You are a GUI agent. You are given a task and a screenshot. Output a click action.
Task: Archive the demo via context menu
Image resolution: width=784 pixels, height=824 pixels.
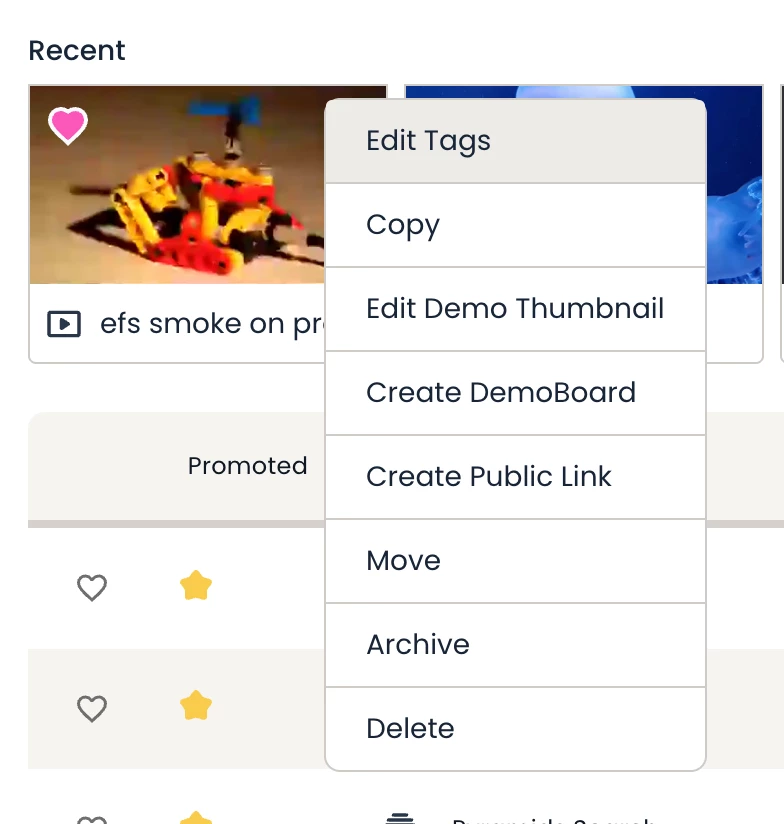click(x=418, y=645)
